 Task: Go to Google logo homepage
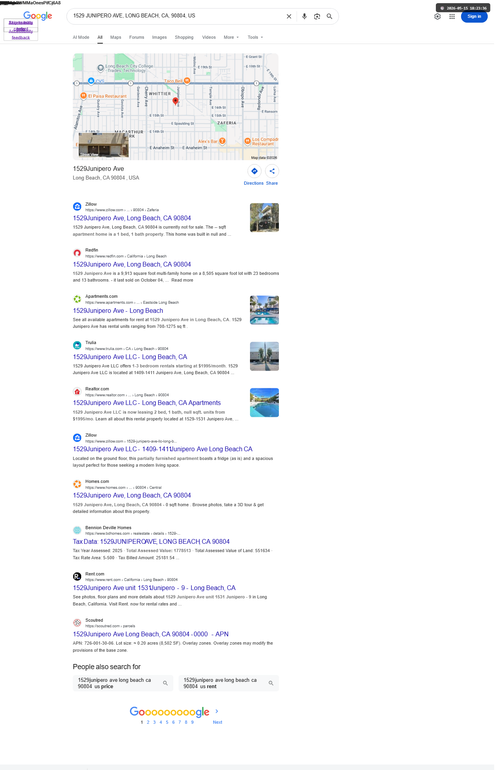[x=38, y=16]
